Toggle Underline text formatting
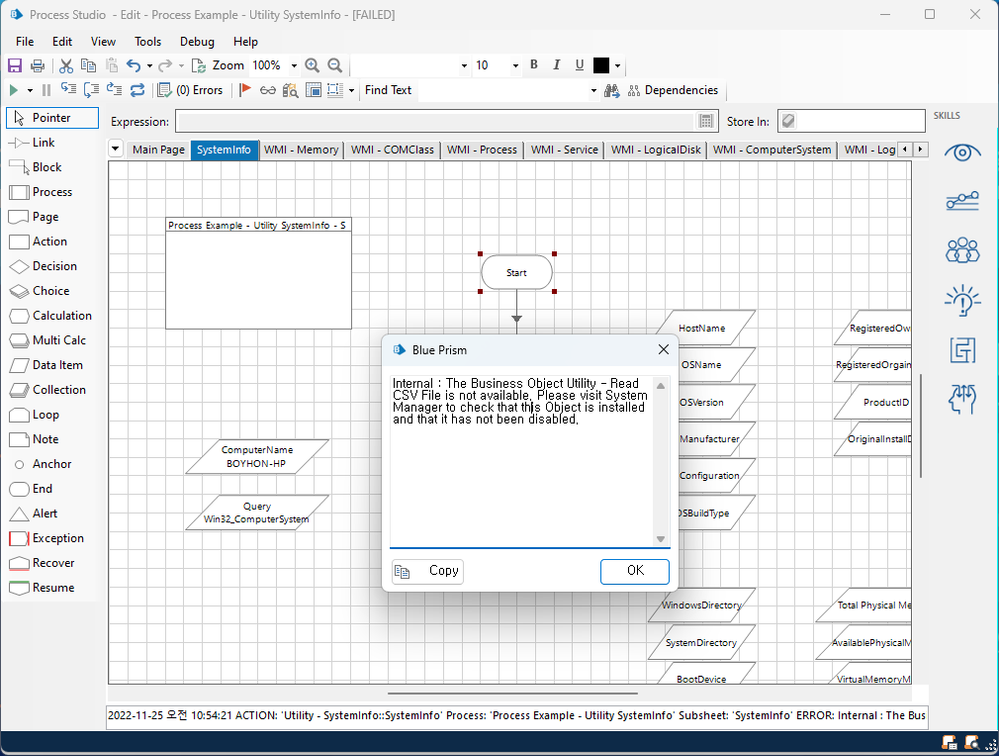Screen dimensions: 999x756 pos(580,65)
